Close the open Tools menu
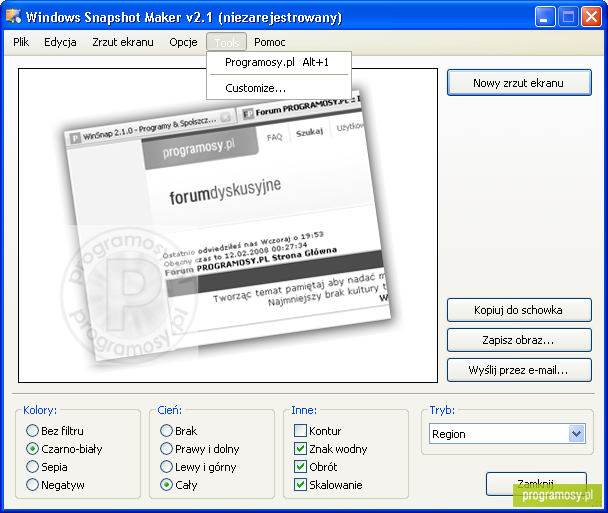Screen dimensions: 608x513 click(226, 42)
